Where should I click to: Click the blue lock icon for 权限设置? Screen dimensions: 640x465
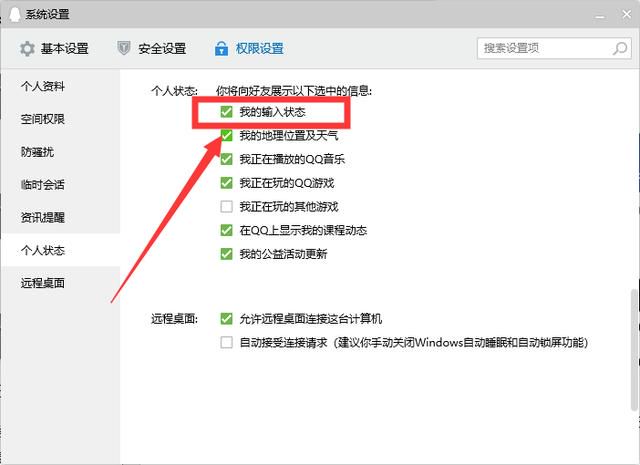coord(221,48)
